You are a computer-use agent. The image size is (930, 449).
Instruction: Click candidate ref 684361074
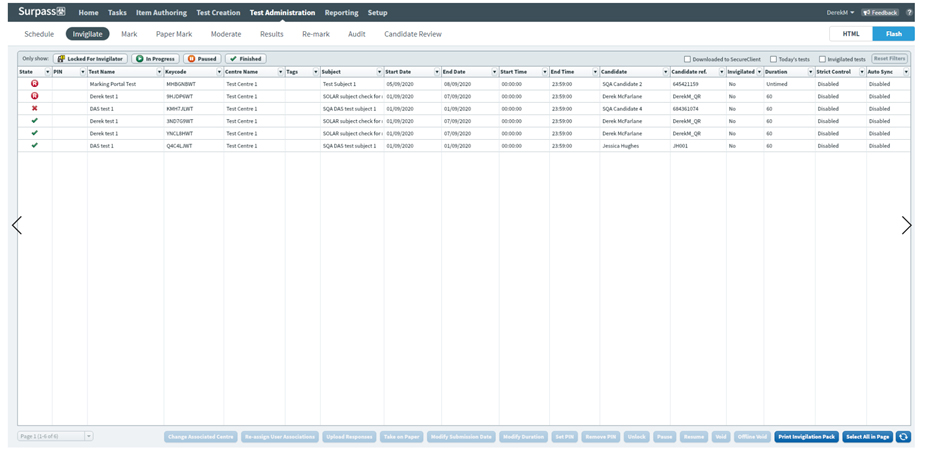pyautogui.click(x=698, y=109)
